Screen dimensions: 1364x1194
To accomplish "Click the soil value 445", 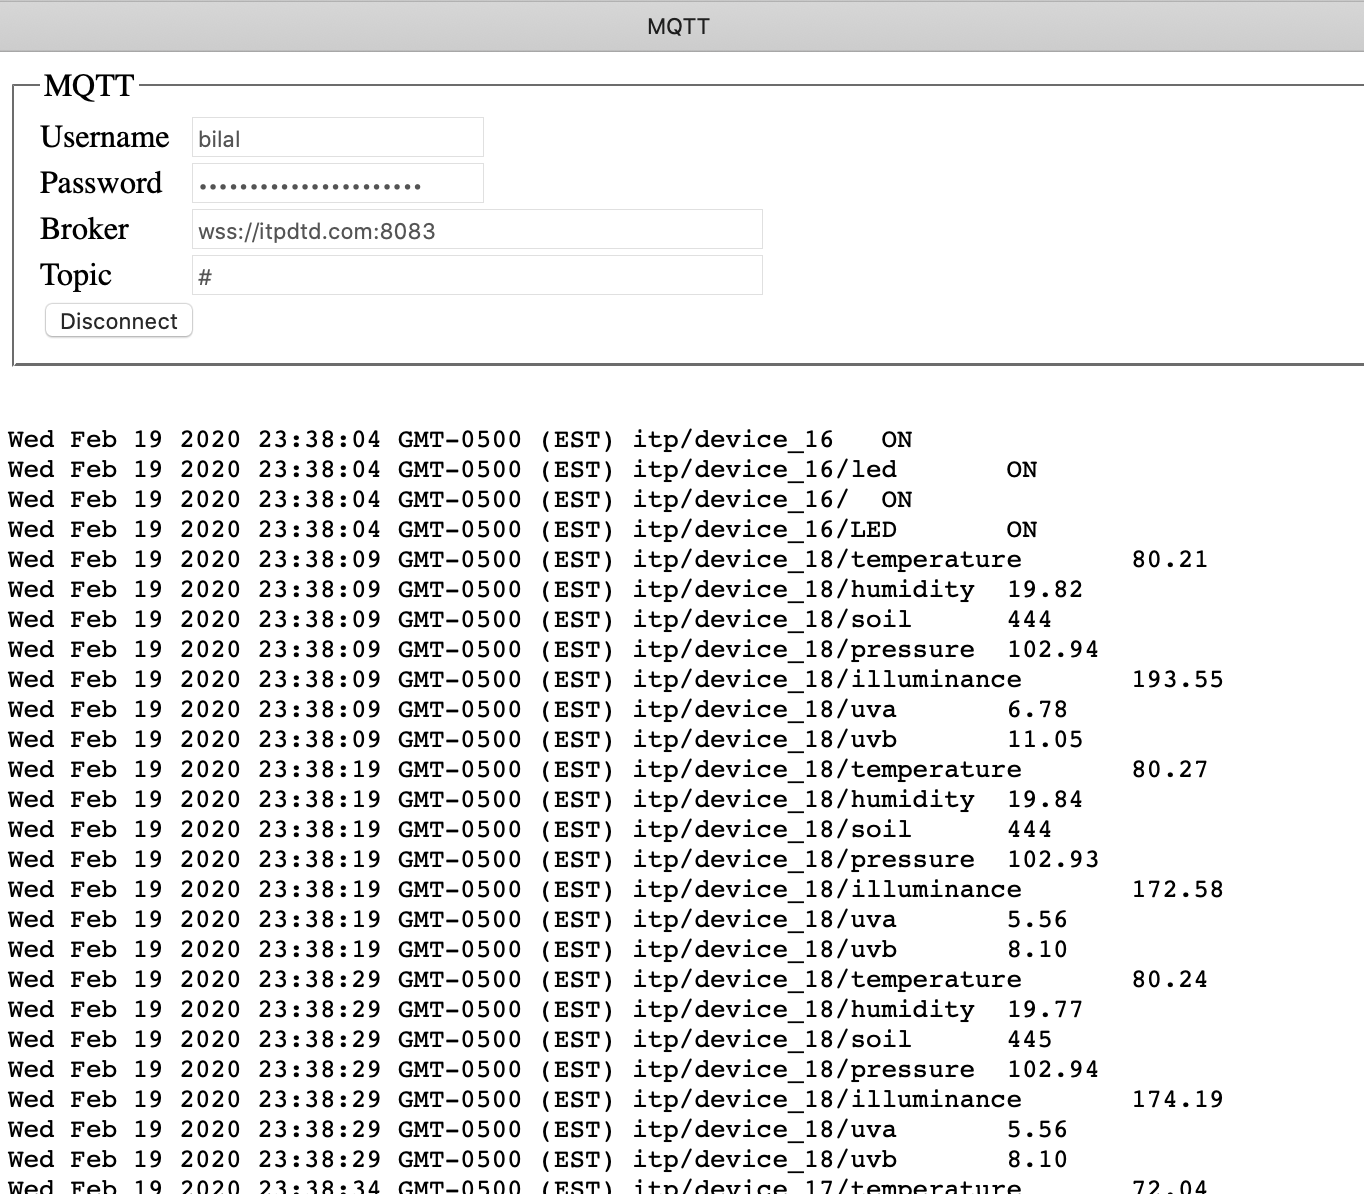I will (1030, 1040).
